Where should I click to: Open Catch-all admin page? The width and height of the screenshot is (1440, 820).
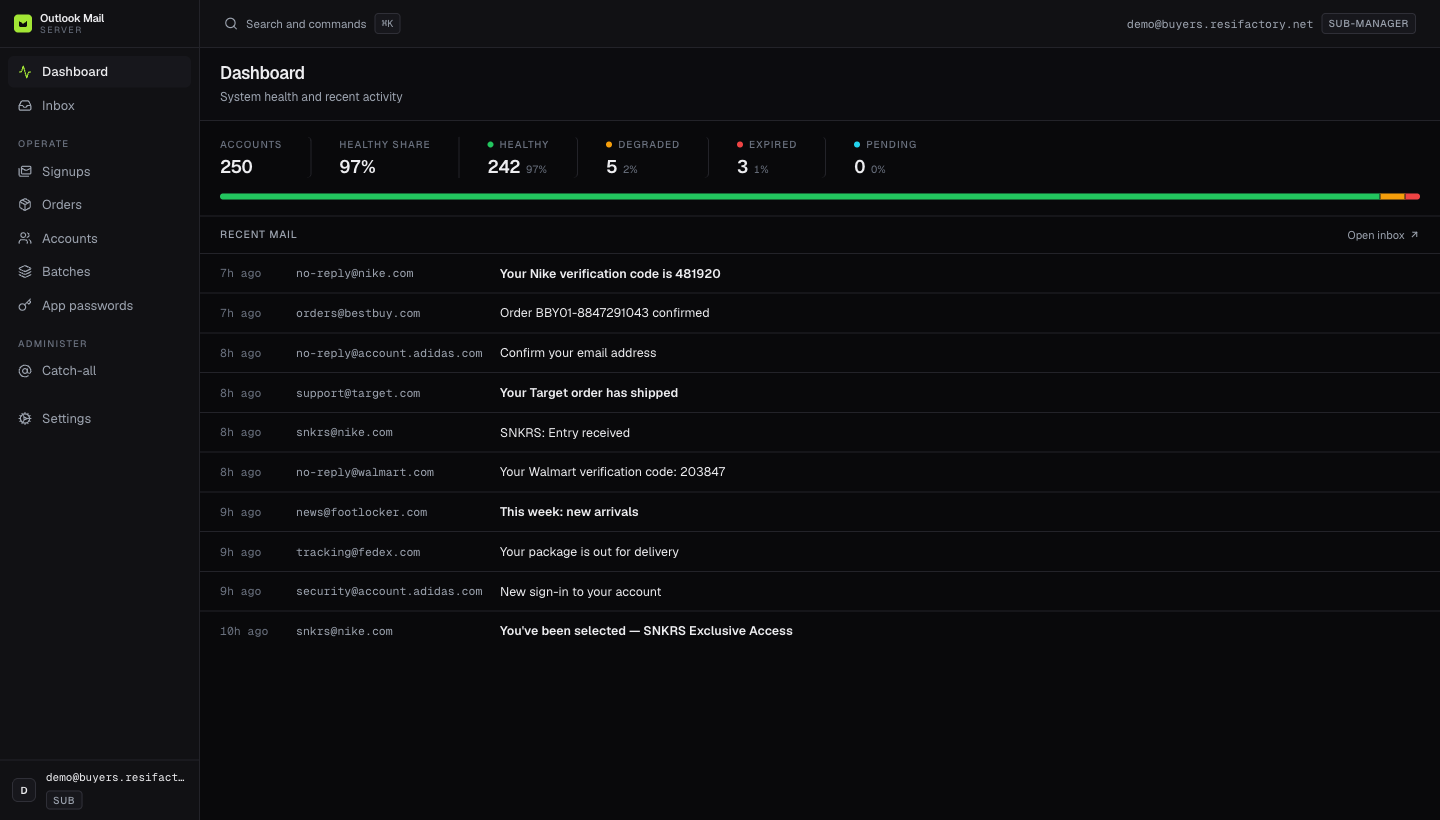(x=99, y=371)
